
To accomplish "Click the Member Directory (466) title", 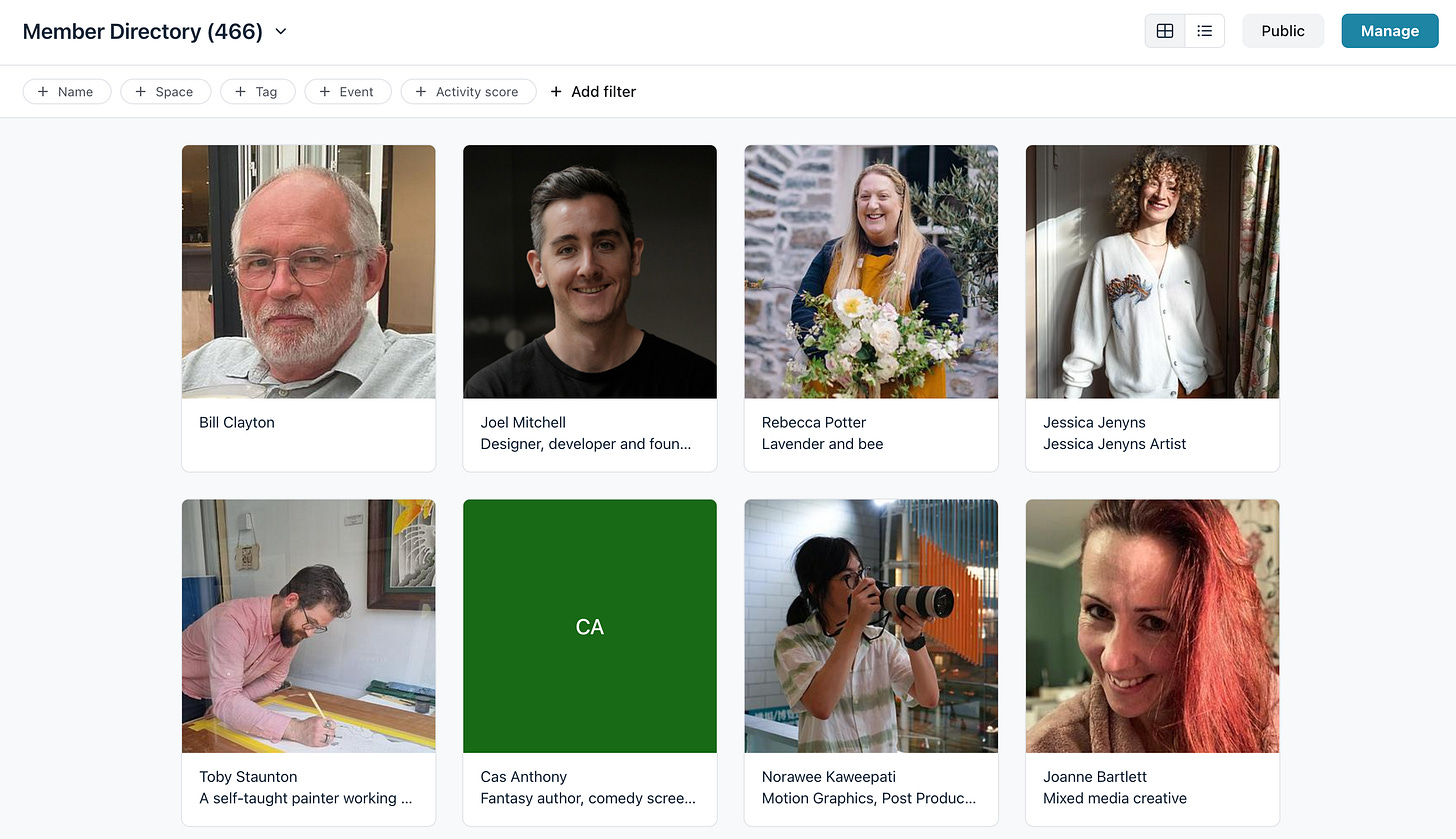I will point(143,32).
